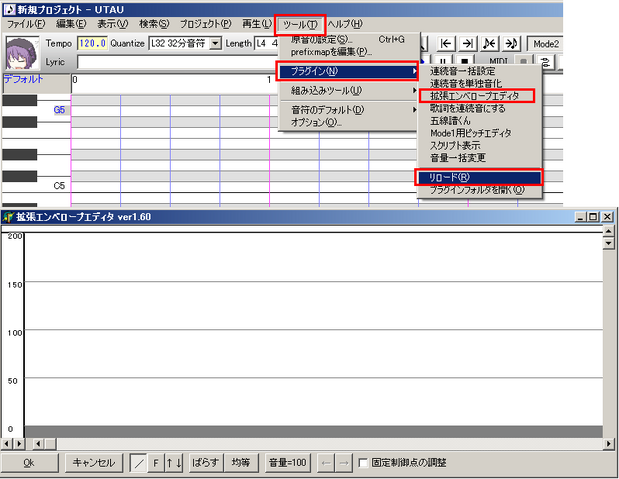Click the Ok button
Viewport: 619px width, 479px height.
(30, 463)
